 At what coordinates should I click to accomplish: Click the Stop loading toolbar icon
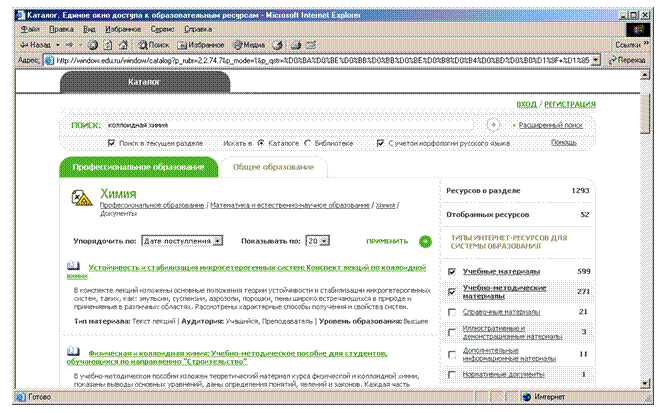(93, 45)
